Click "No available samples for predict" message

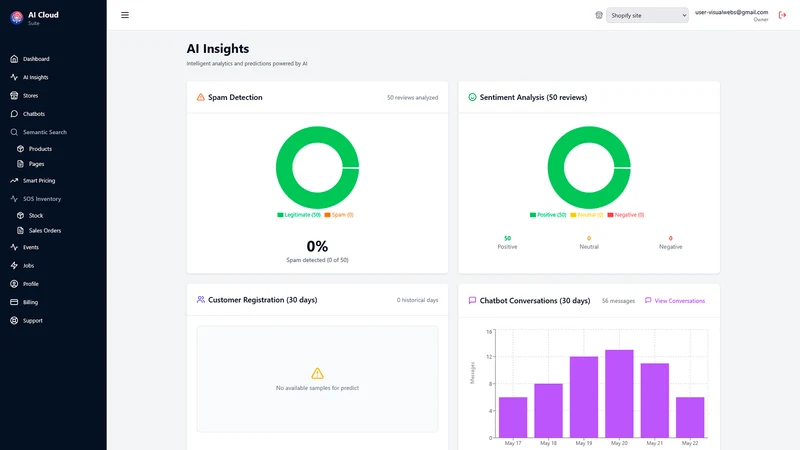click(317, 388)
